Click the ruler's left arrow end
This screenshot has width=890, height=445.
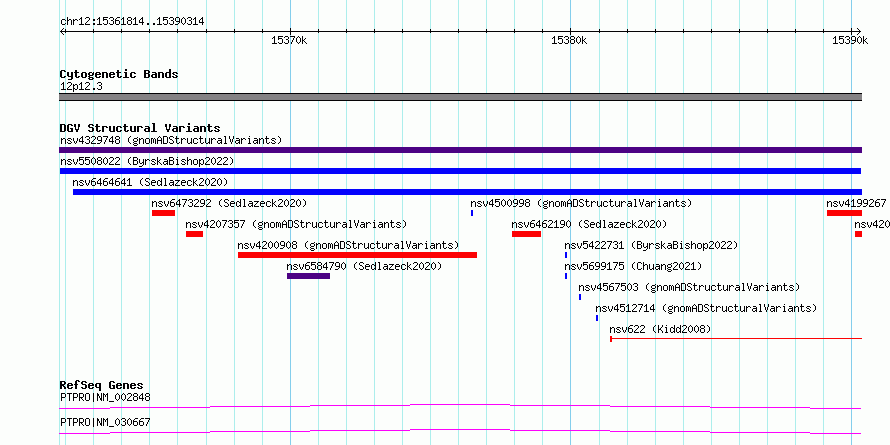62,31
